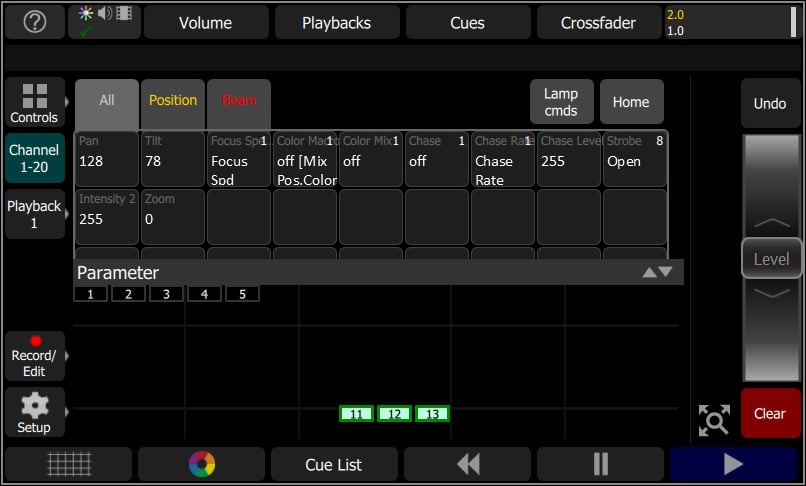
Task: Toggle fixture 12 selection
Action: (395, 413)
